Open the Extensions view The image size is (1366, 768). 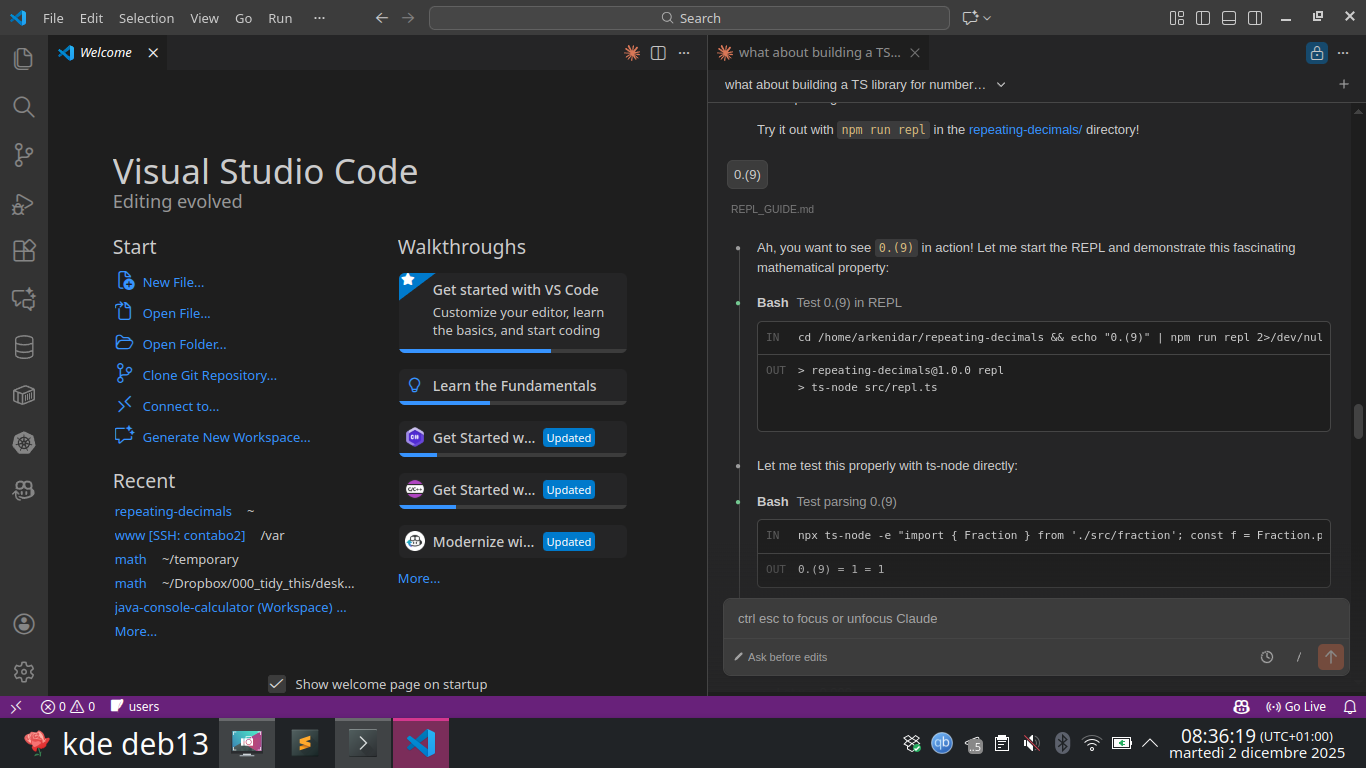tap(24, 251)
